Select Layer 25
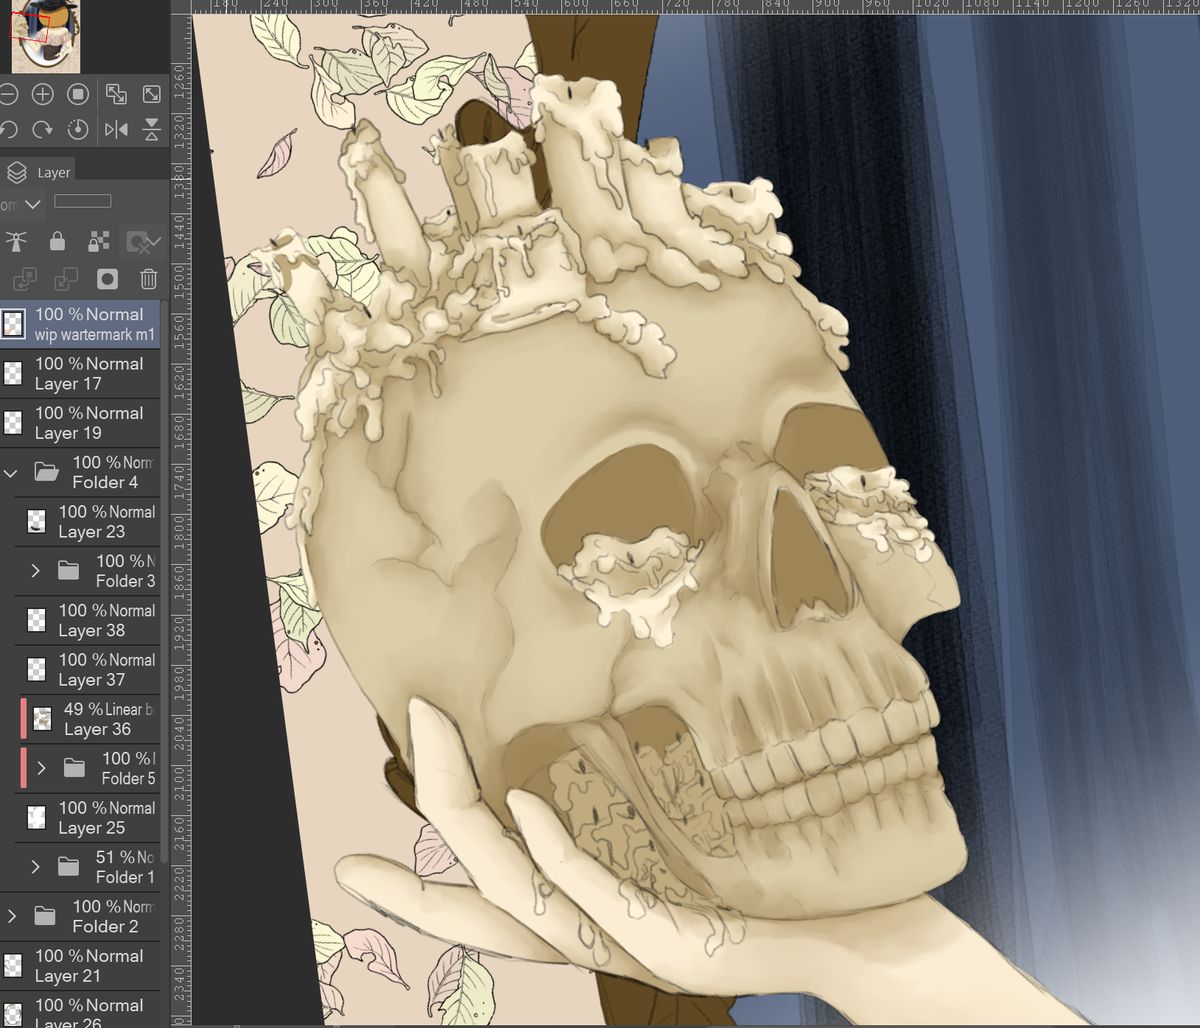The height and width of the screenshot is (1028, 1200). 88,817
